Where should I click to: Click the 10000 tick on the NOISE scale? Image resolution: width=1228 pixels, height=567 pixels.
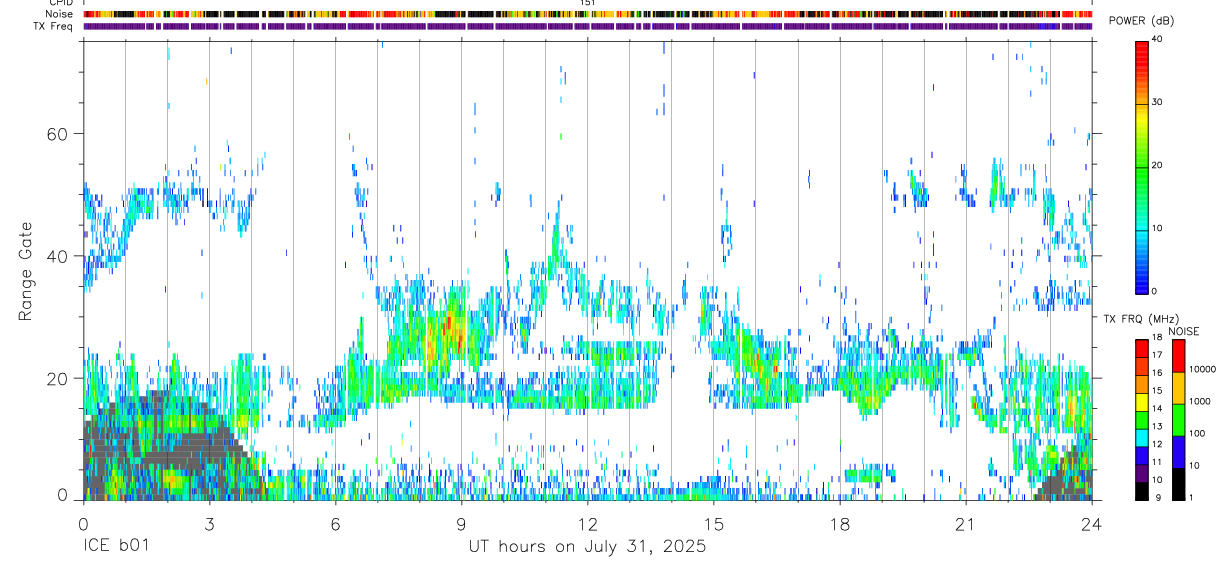pos(1202,369)
